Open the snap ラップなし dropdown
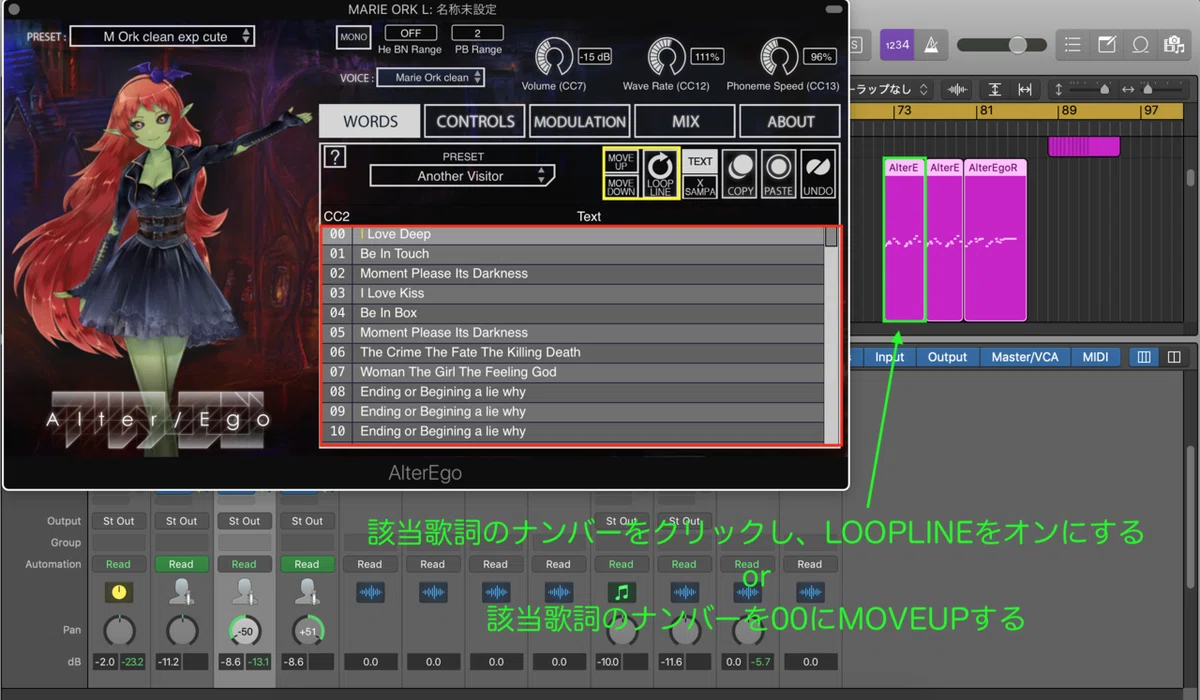The height and width of the screenshot is (700, 1200). 890,90
